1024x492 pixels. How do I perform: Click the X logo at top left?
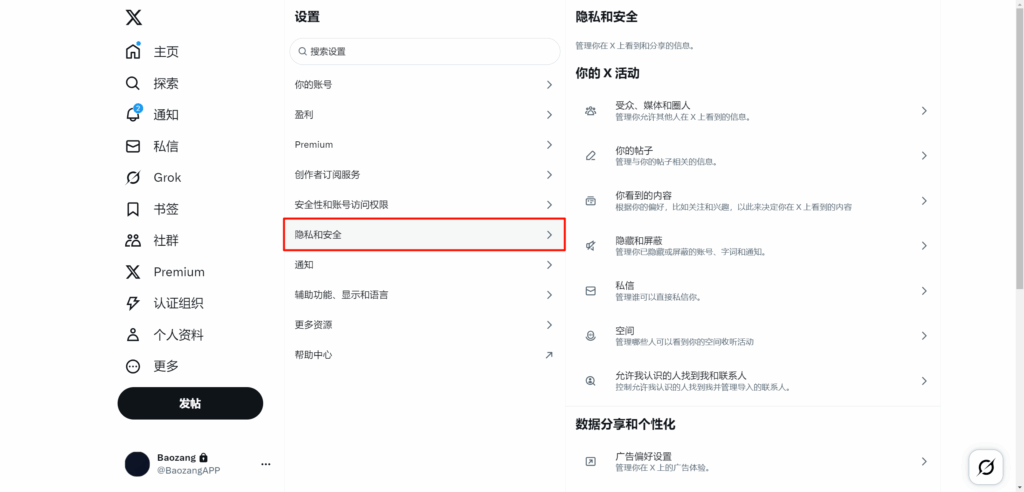tap(133, 18)
